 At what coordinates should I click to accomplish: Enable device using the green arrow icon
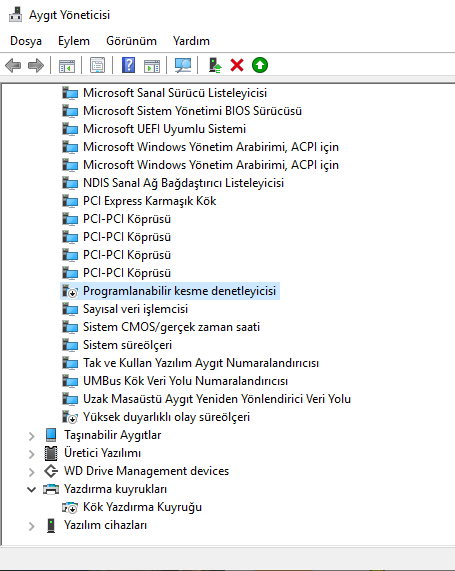[x=260, y=66]
